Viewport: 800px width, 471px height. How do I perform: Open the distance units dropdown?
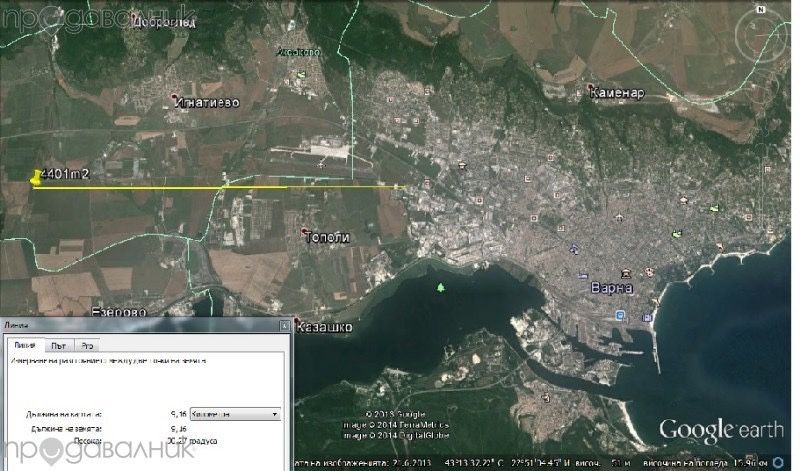(x=235, y=414)
